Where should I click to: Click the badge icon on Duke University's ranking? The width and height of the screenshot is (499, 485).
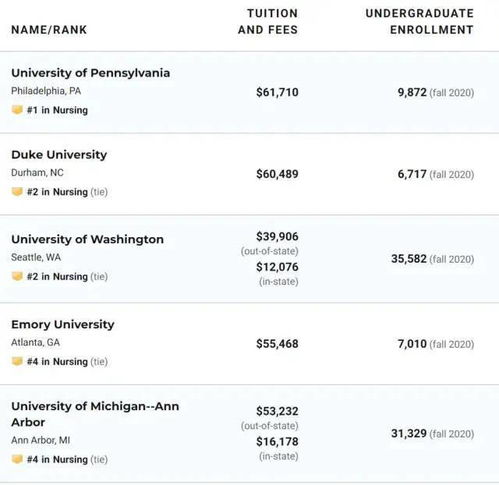coord(17,192)
